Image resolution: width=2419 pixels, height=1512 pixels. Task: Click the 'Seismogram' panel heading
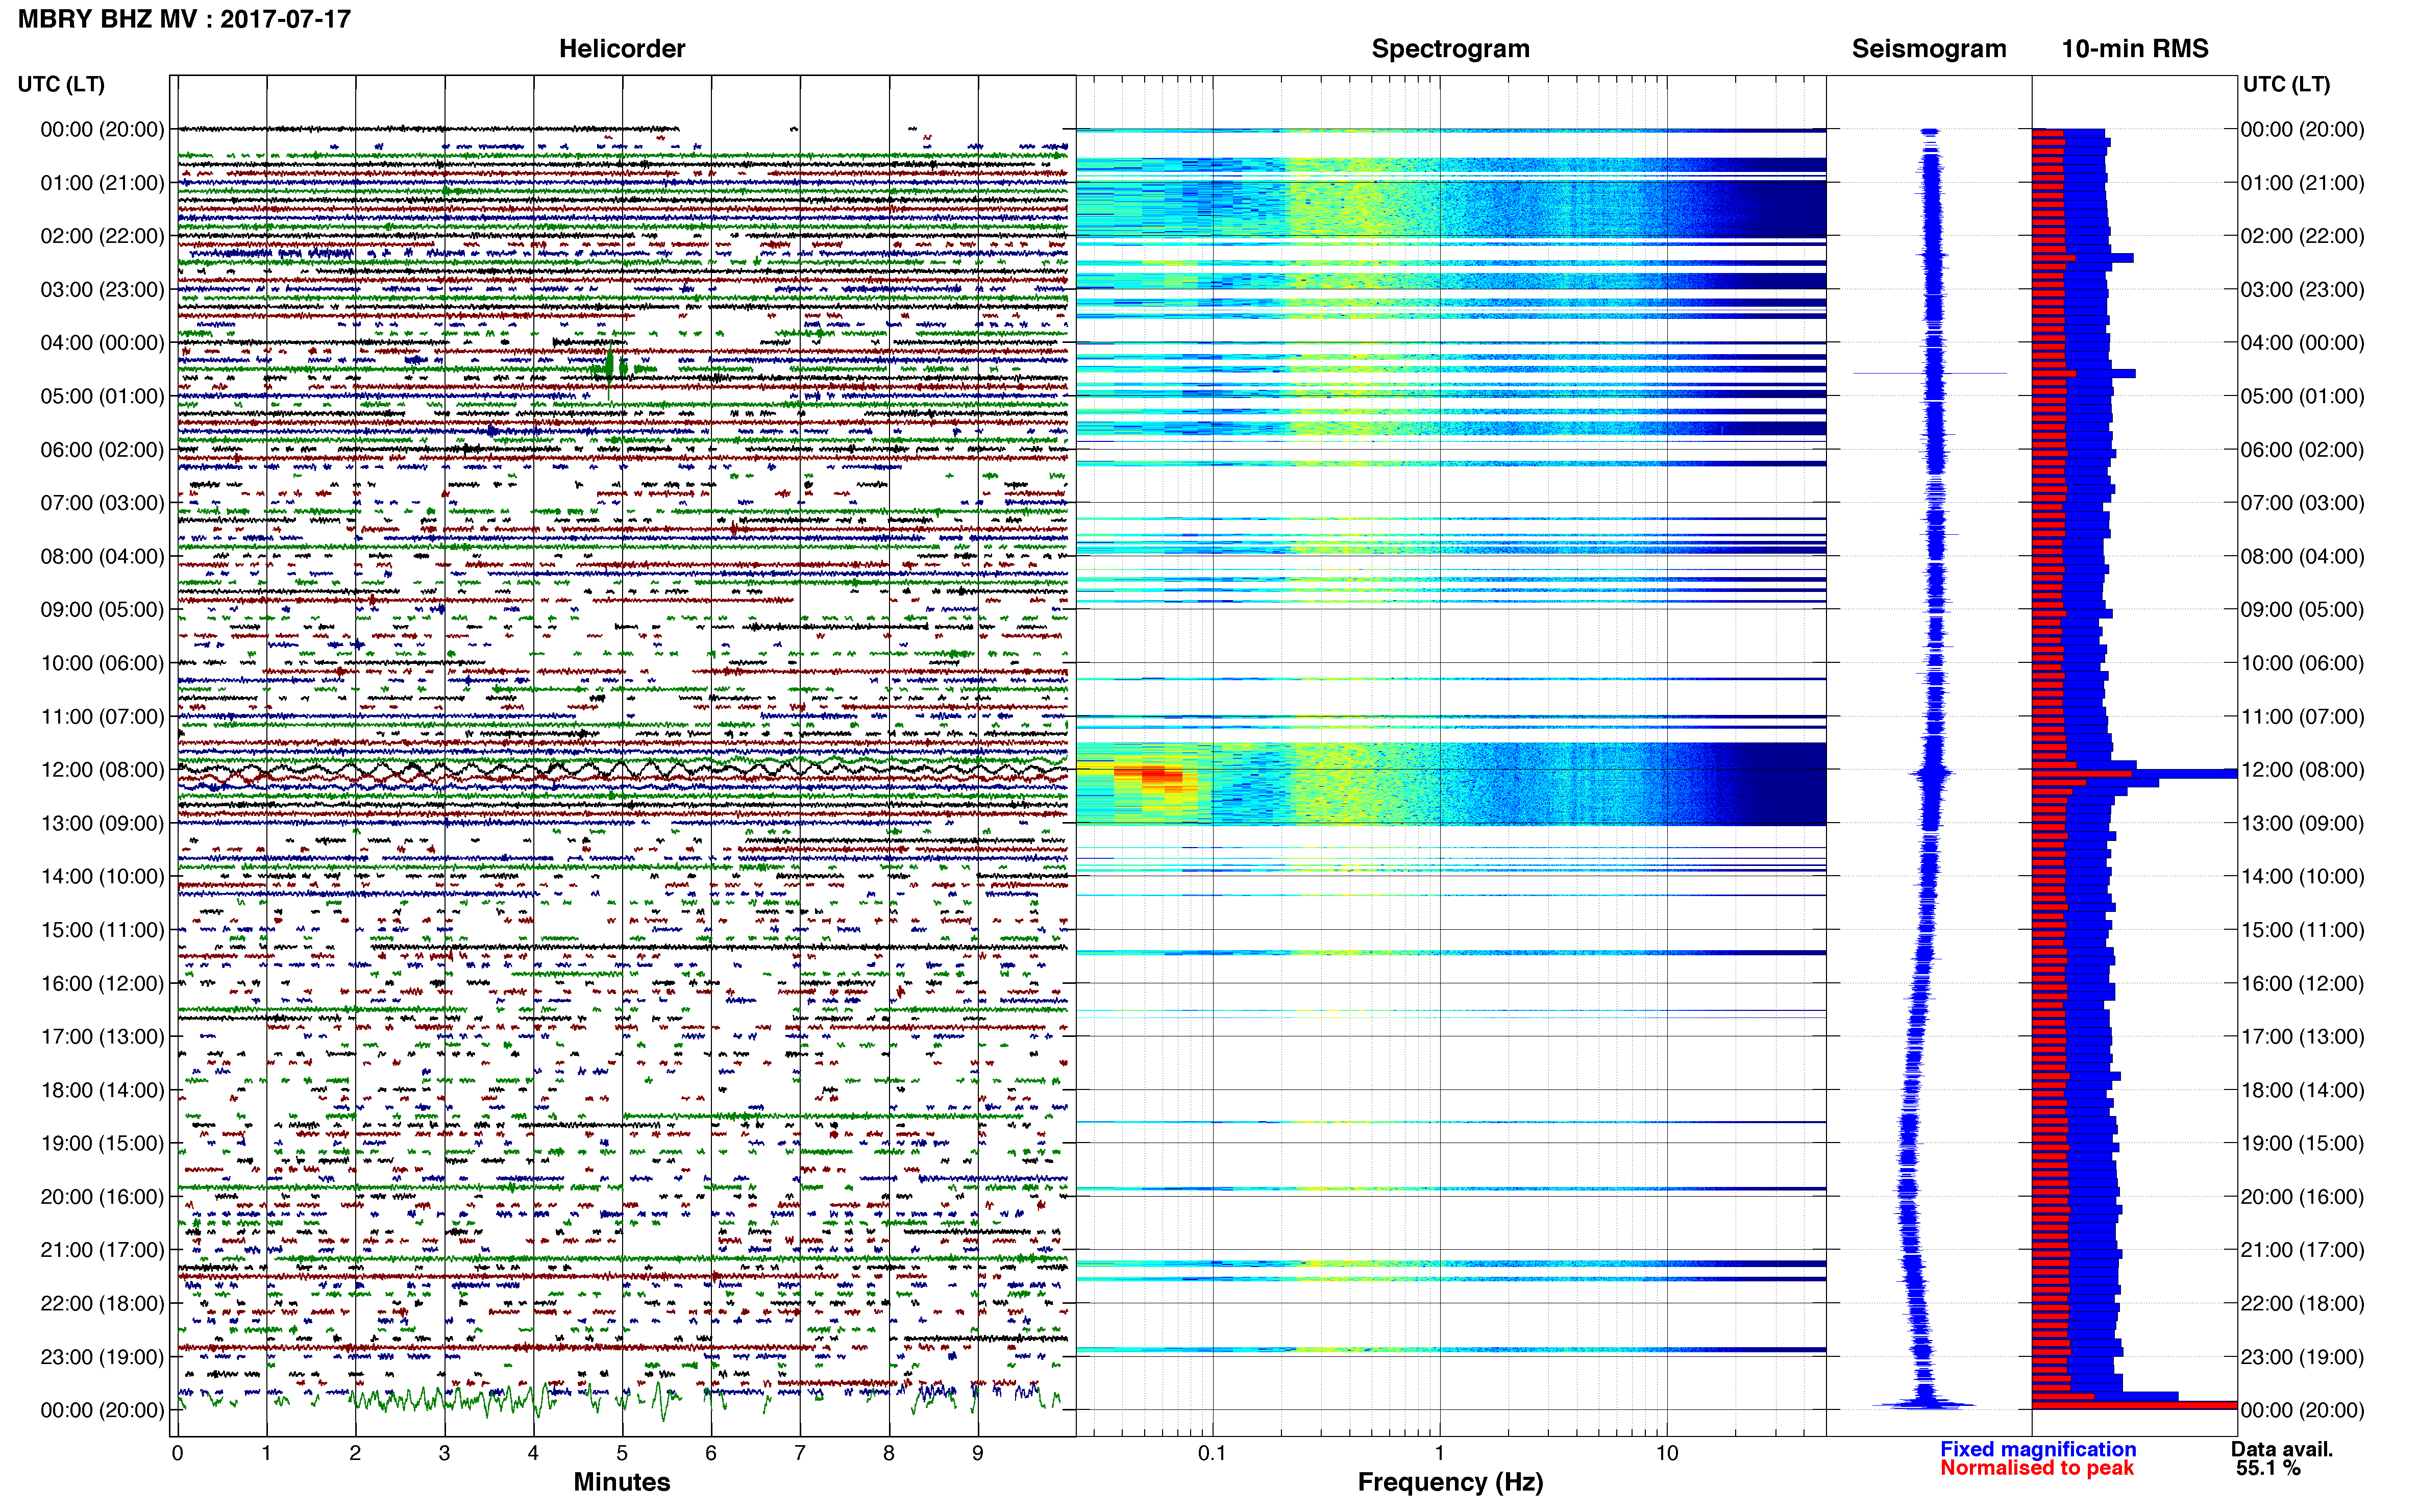point(1929,49)
